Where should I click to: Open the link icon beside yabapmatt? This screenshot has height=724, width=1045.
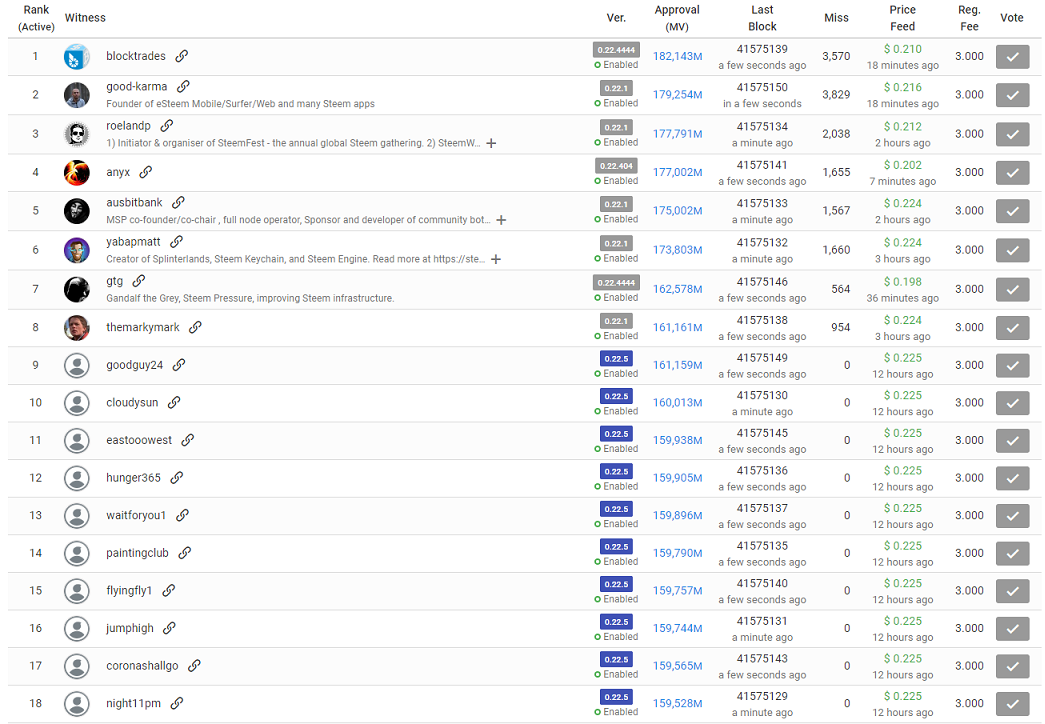coord(176,242)
